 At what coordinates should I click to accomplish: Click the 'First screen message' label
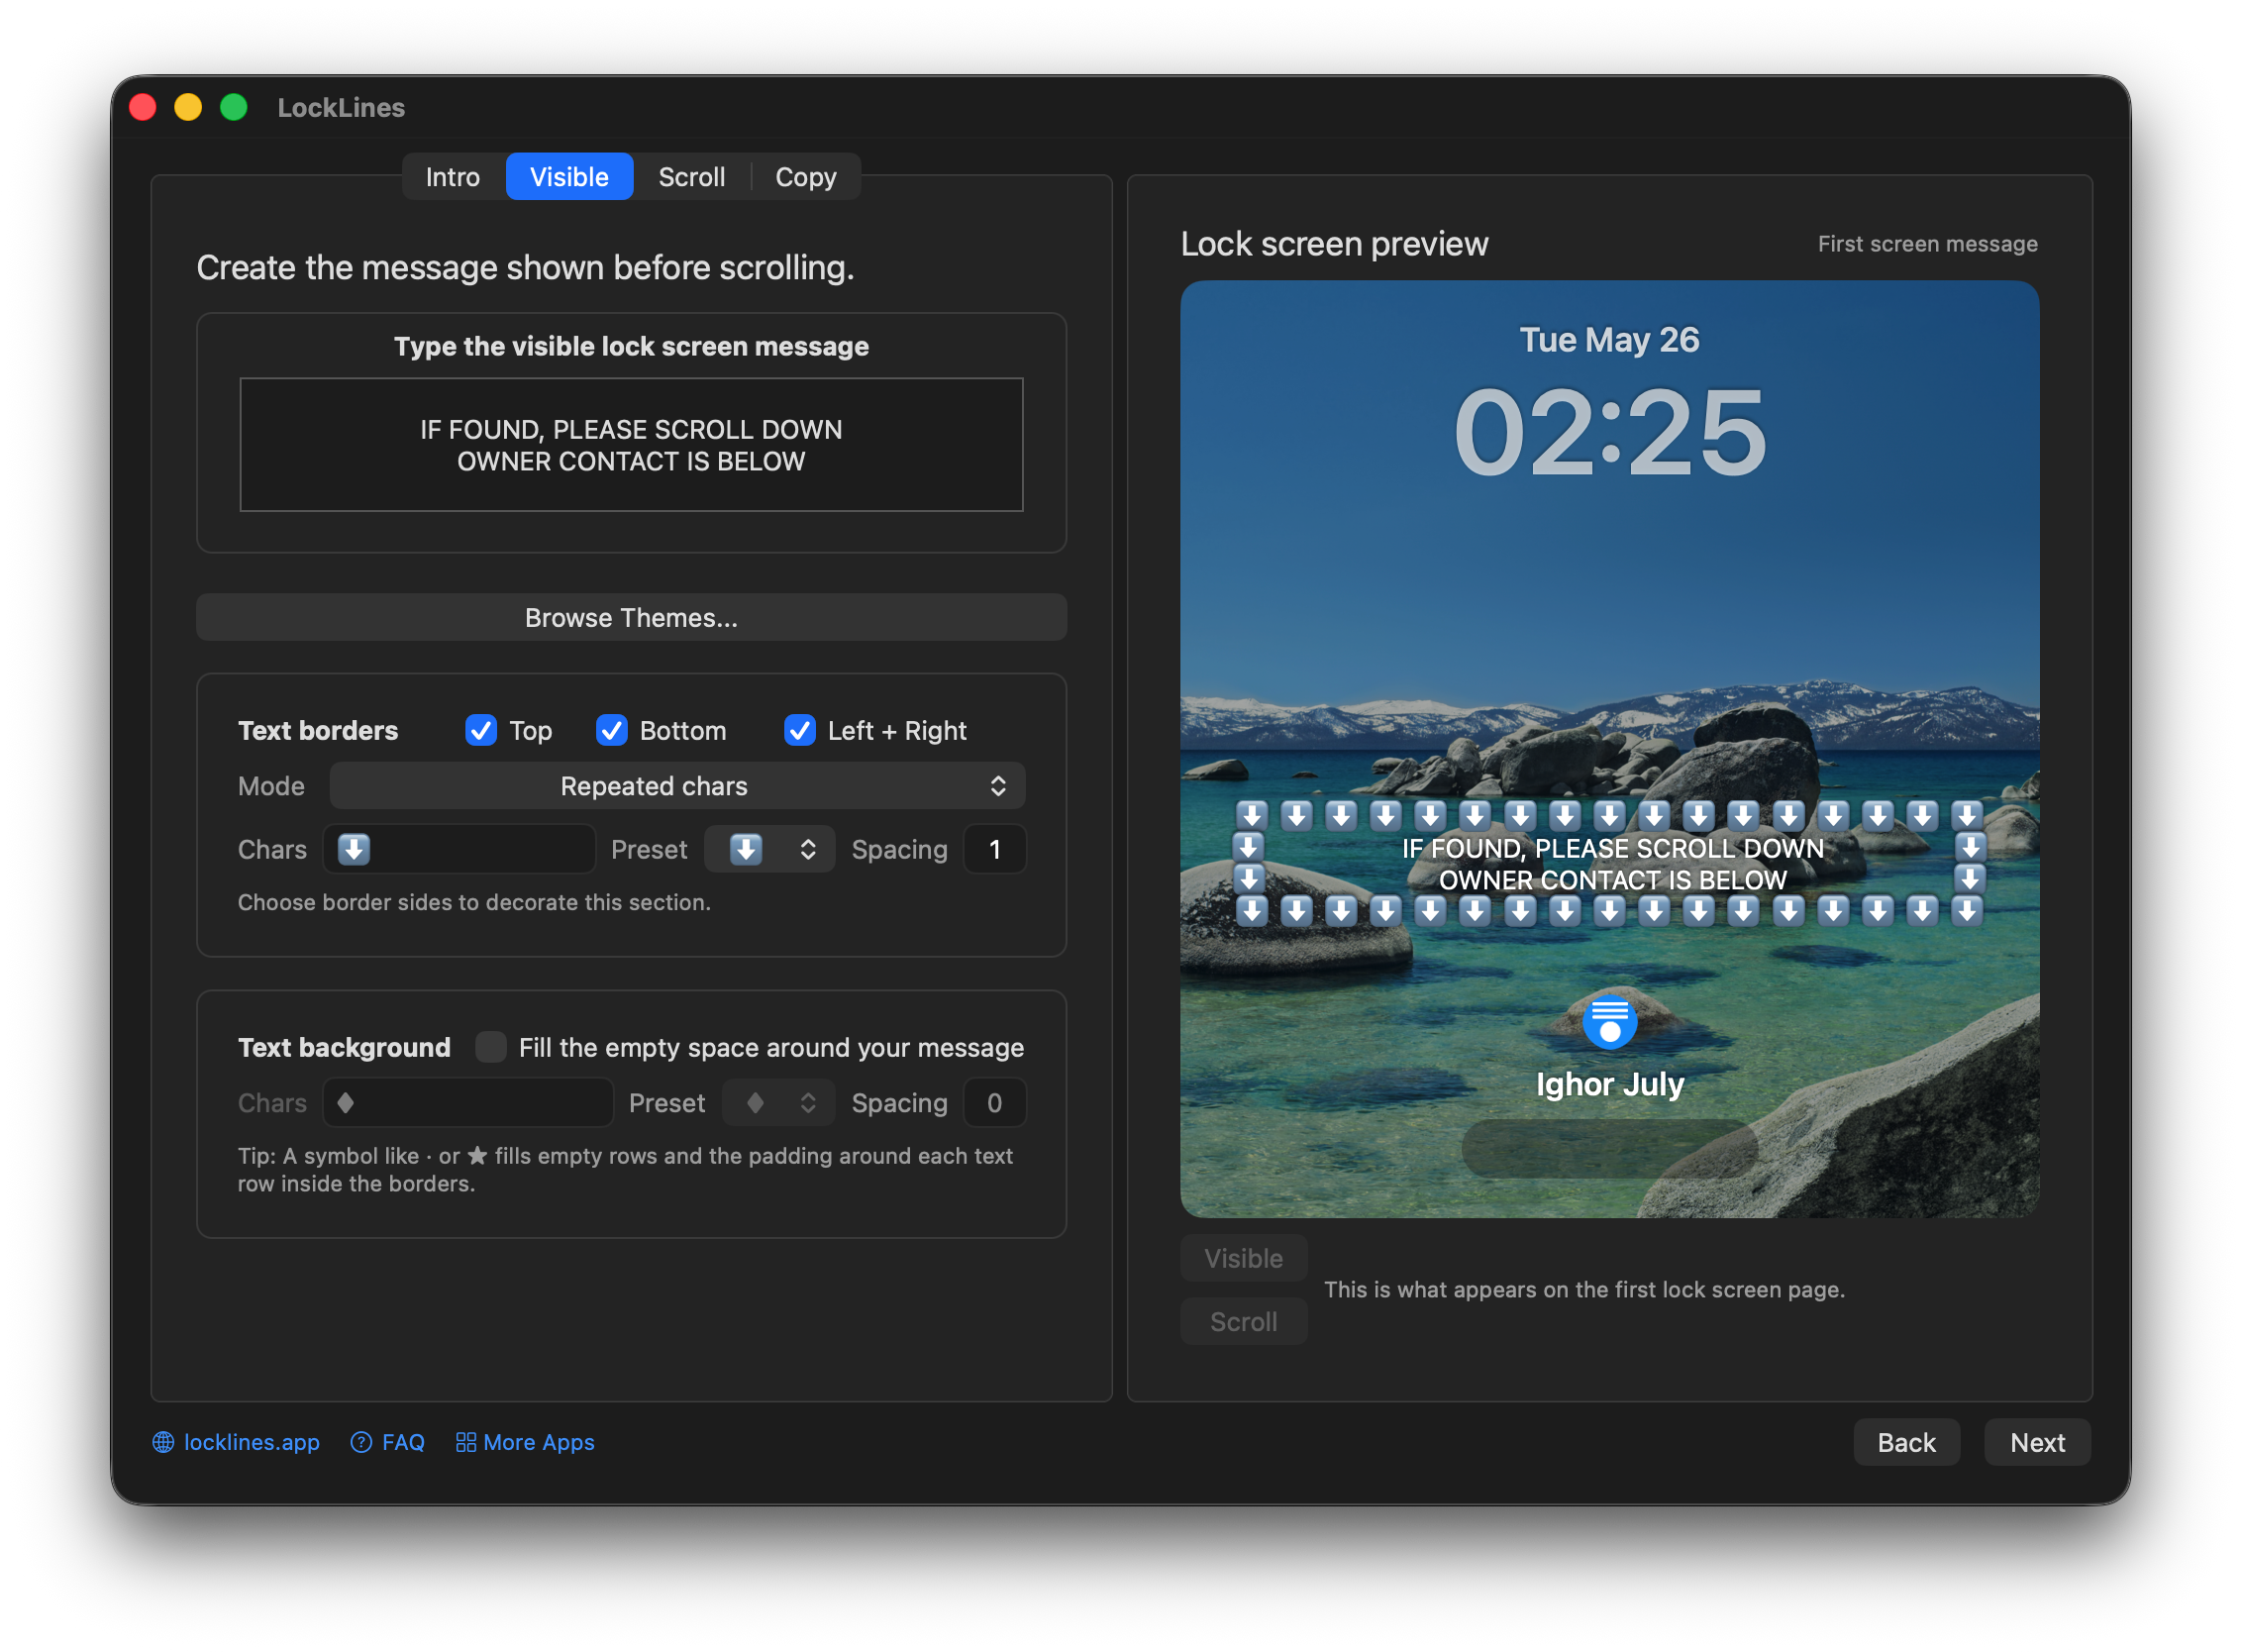(1927, 244)
